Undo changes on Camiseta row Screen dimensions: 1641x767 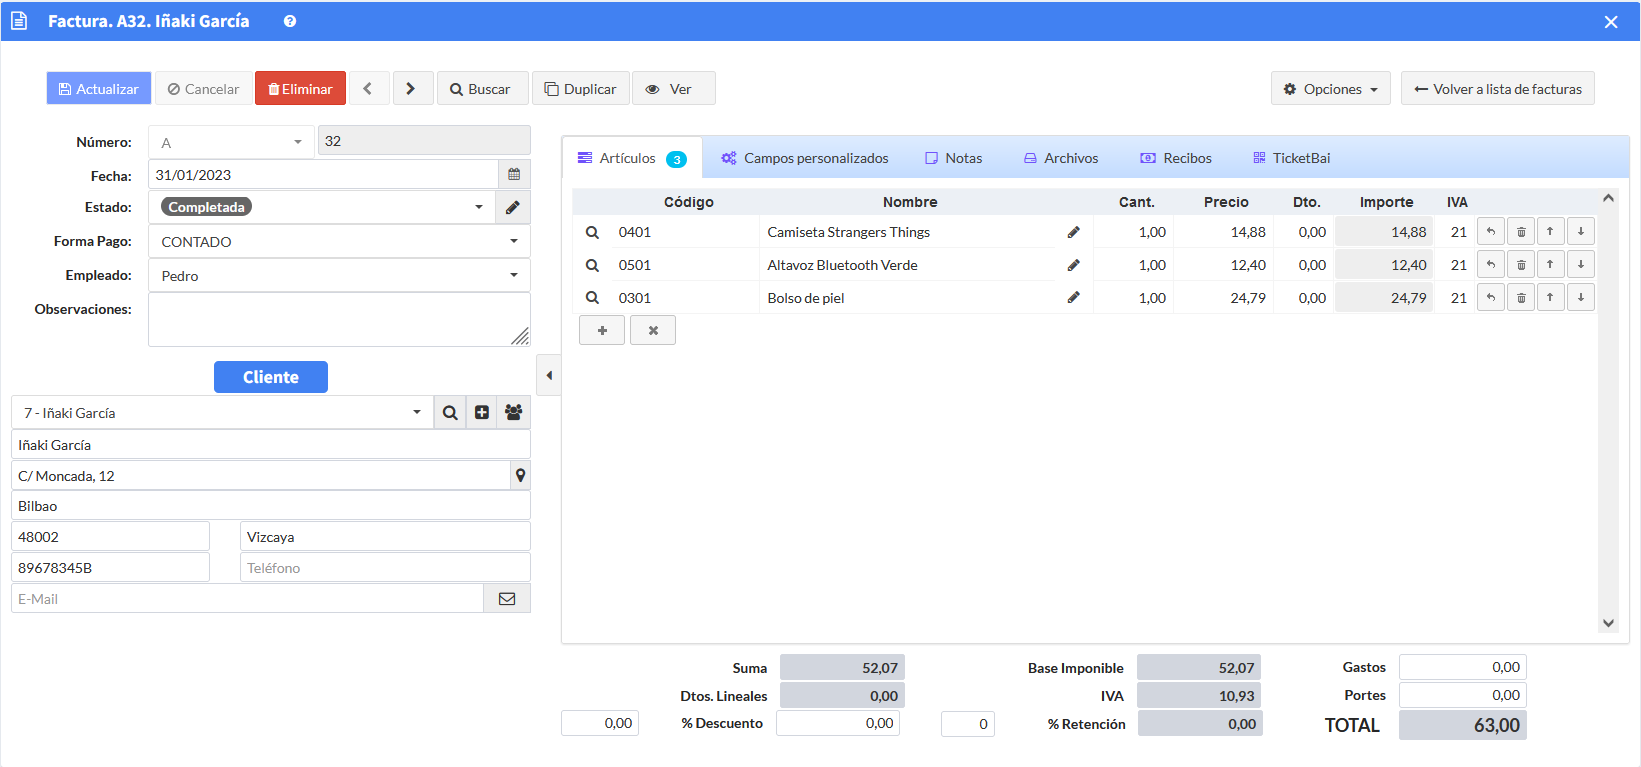click(1491, 232)
